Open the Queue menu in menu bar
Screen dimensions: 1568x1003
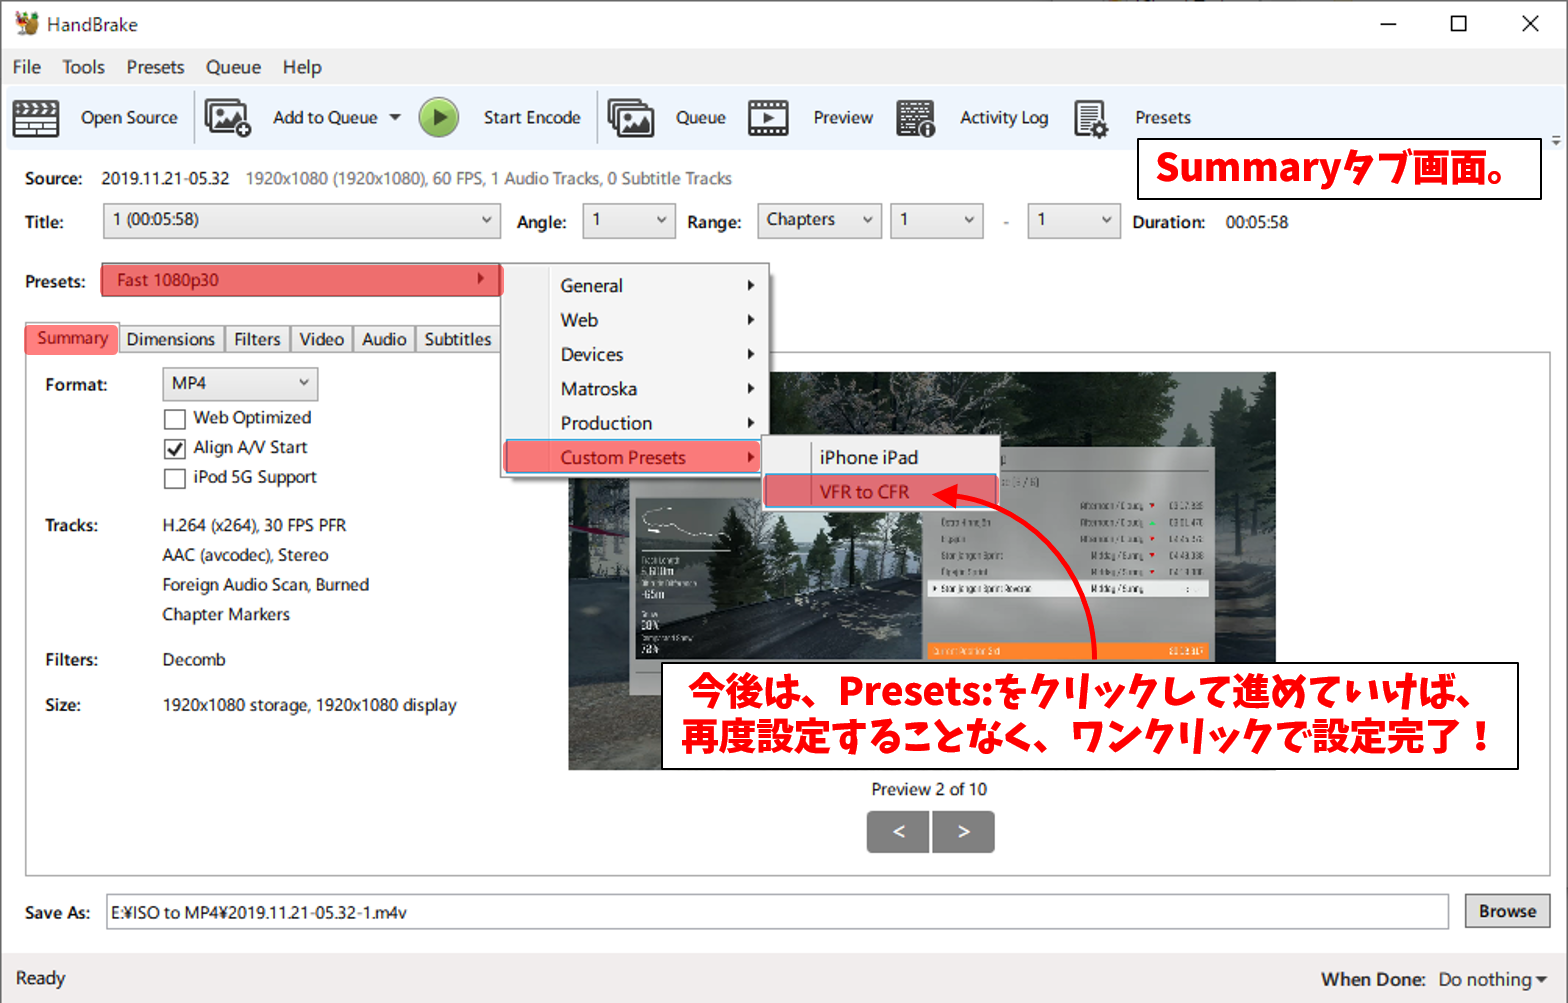click(x=233, y=67)
